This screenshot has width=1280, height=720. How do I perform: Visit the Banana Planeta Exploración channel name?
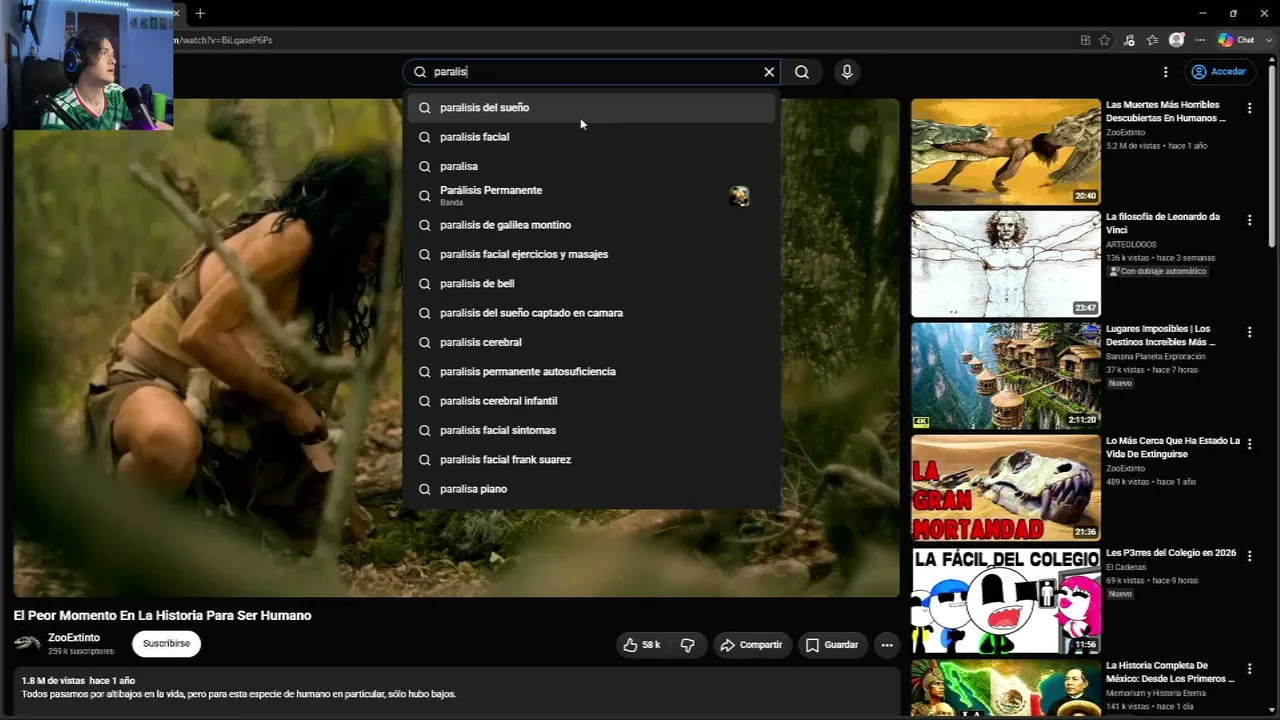(1156, 356)
